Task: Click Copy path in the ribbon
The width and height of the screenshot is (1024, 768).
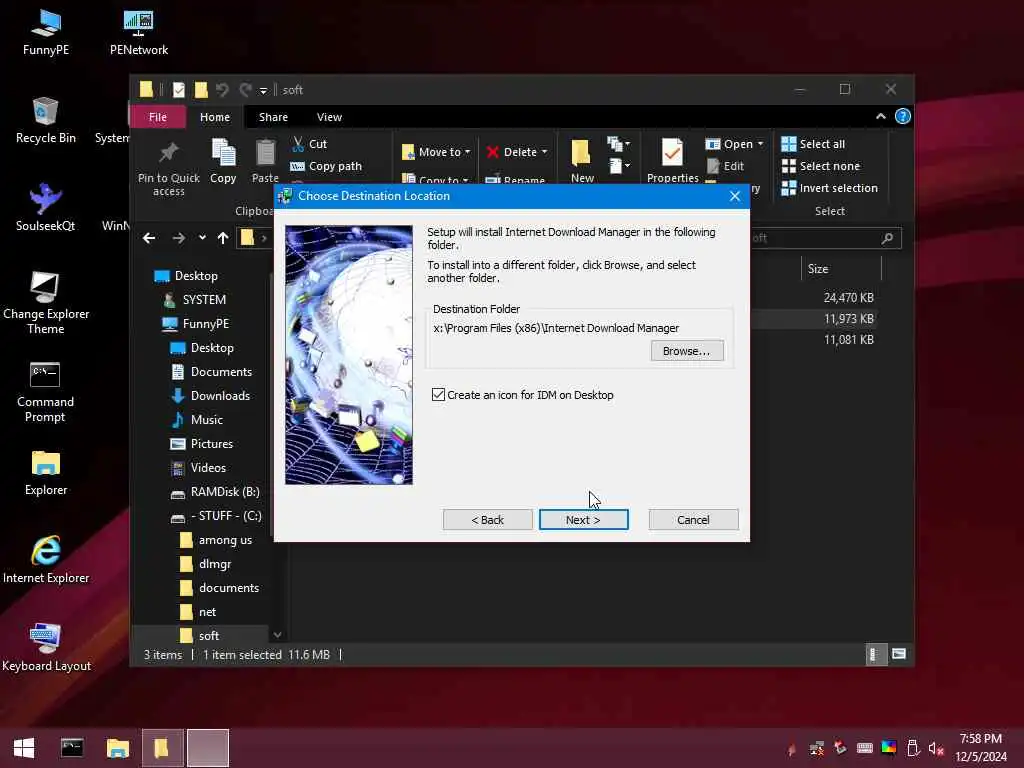Action: [326, 166]
